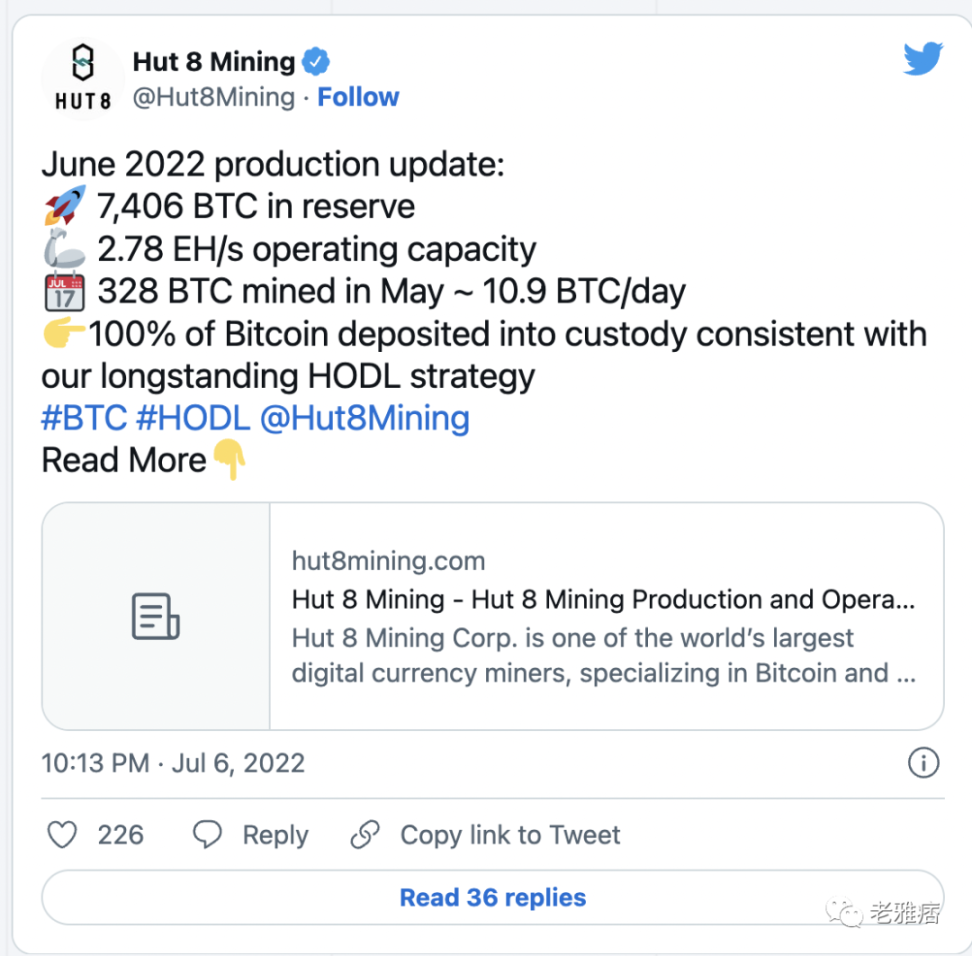Open tweet info via the circled i icon

(x=923, y=763)
